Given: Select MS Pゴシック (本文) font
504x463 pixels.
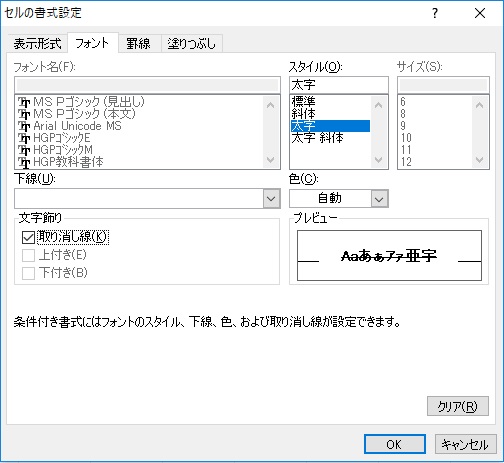Looking at the screenshot, I should (x=85, y=114).
